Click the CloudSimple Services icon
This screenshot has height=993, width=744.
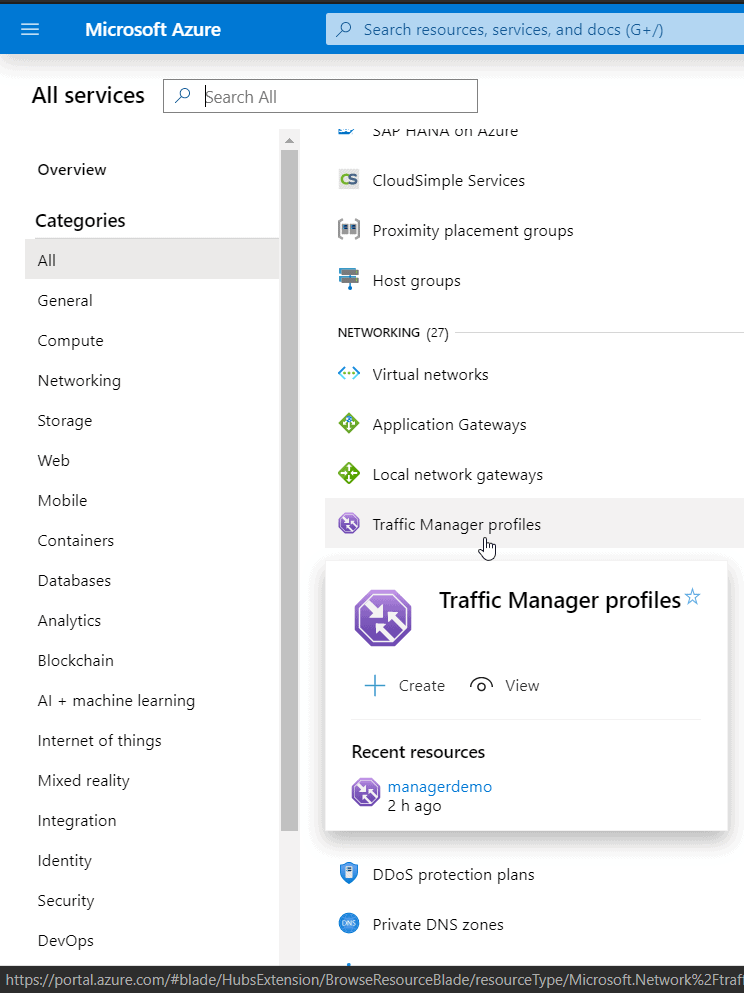click(348, 181)
